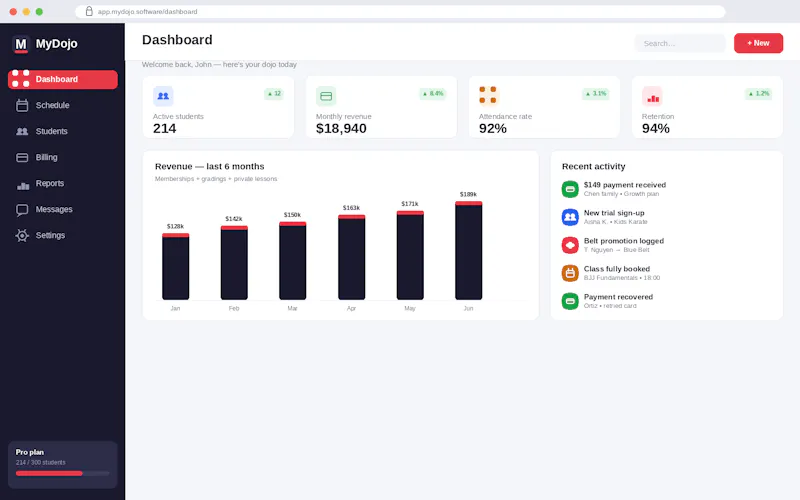Click the 214 active students value
This screenshot has width=800, height=500.
(164, 129)
